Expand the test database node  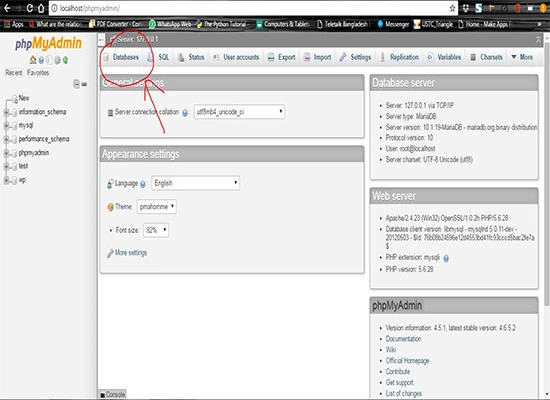6,167
